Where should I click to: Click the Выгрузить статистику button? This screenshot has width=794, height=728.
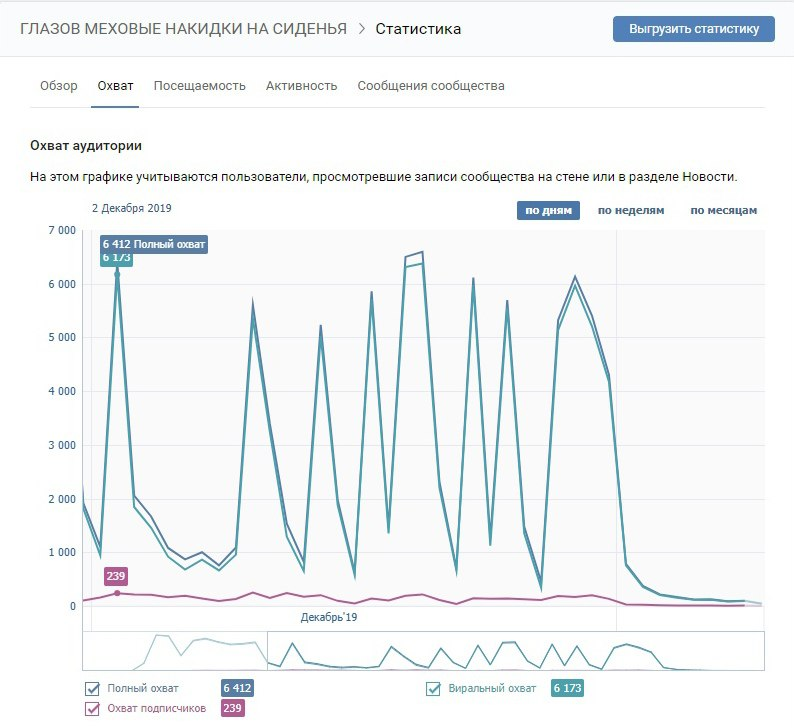click(693, 29)
